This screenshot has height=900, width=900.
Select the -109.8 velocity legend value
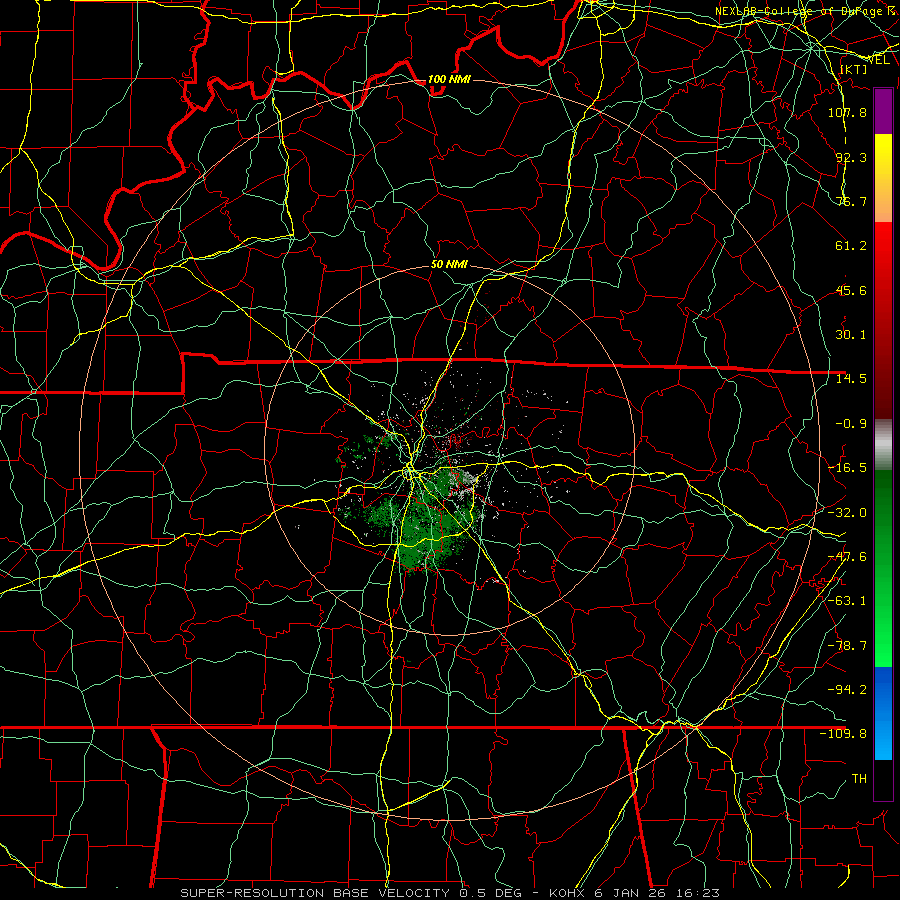point(843,734)
